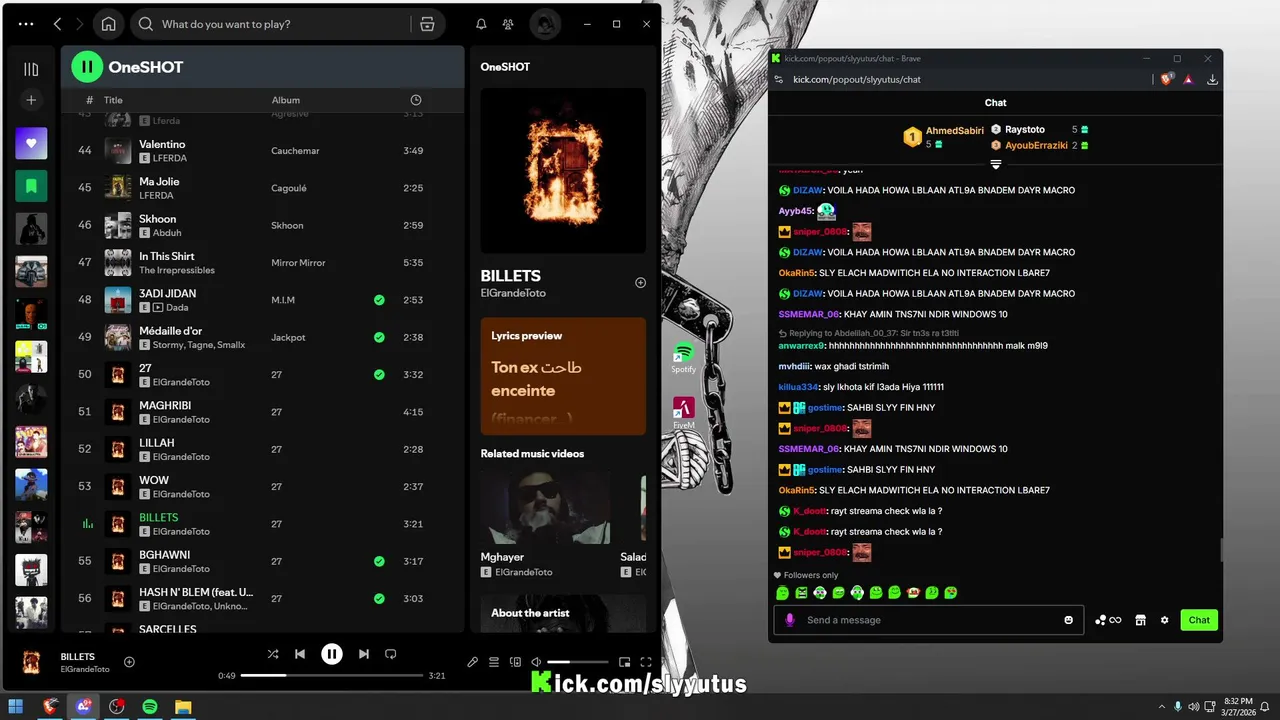This screenshot has height=720, width=1280.
Task: Add BILLETS to library in right panel
Action: coord(641,283)
